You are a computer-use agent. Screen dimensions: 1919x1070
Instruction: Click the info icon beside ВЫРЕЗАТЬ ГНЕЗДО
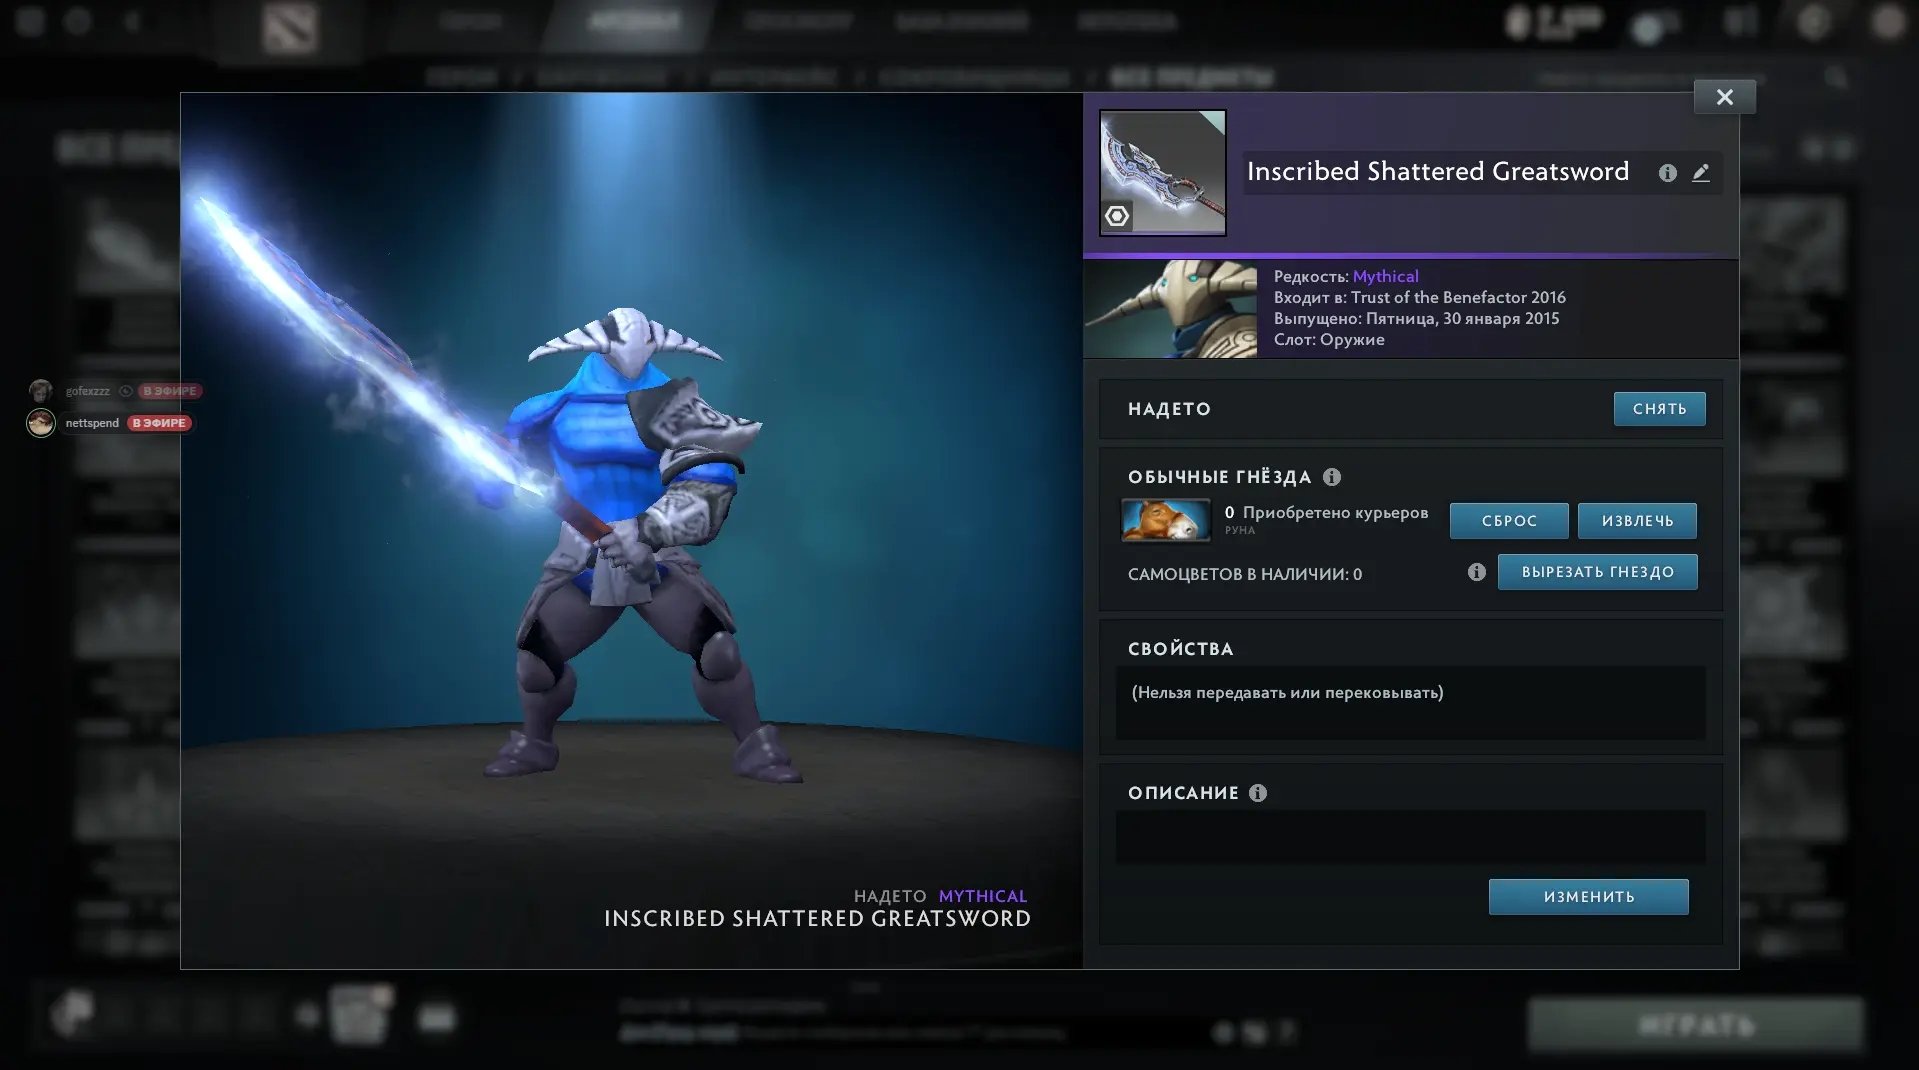pyautogui.click(x=1476, y=572)
